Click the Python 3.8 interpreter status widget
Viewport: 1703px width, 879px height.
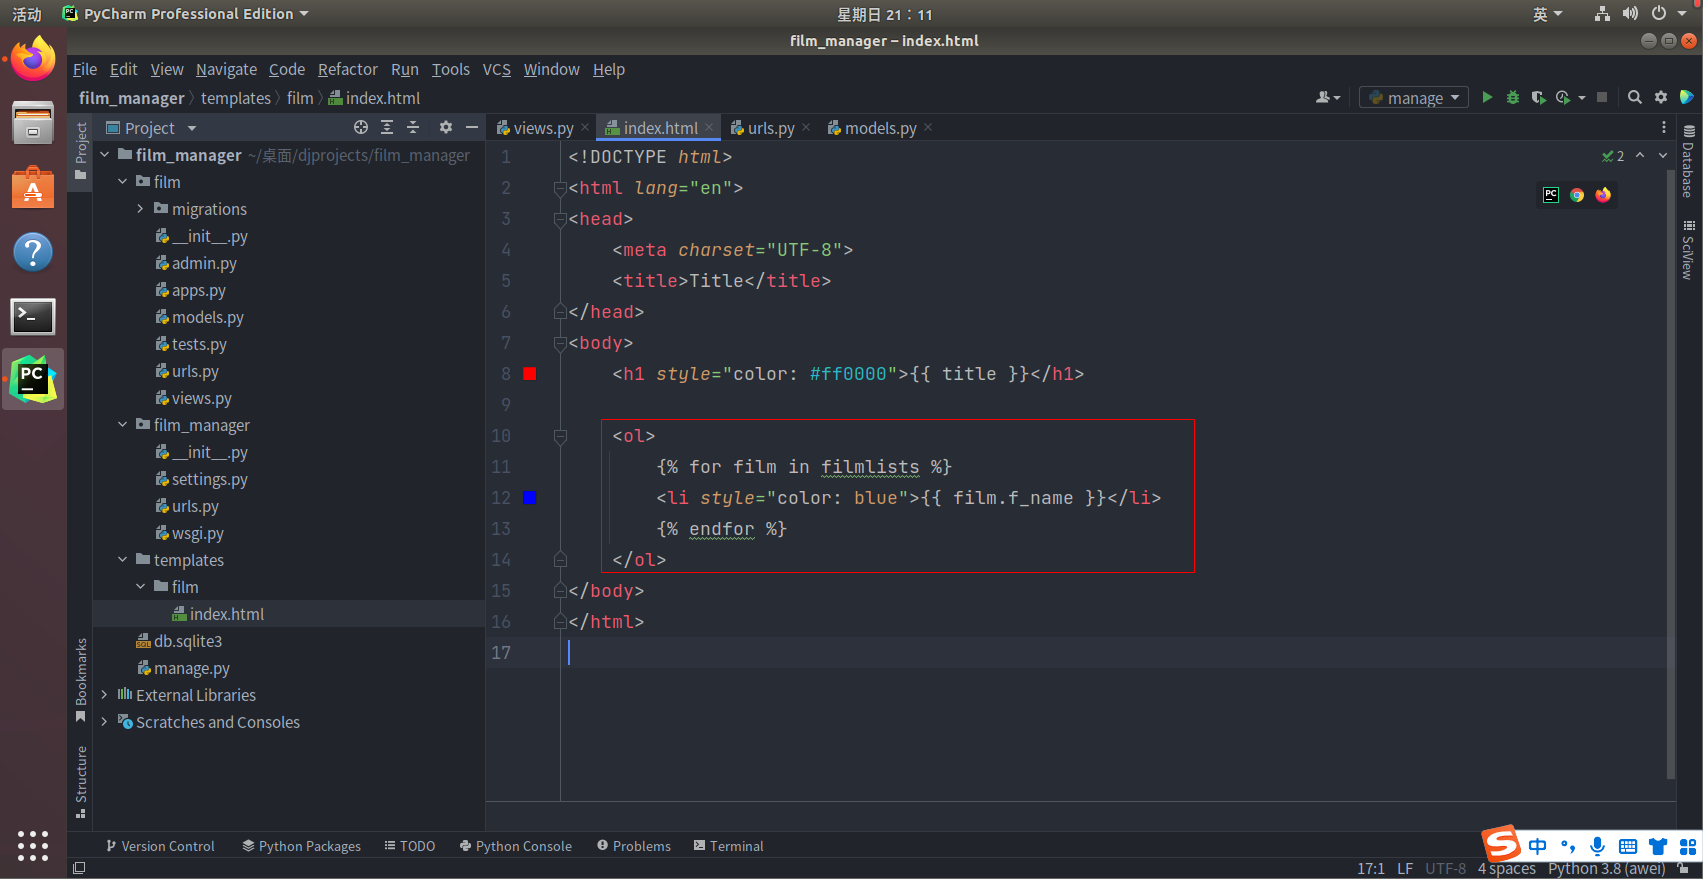tap(1607, 868)
